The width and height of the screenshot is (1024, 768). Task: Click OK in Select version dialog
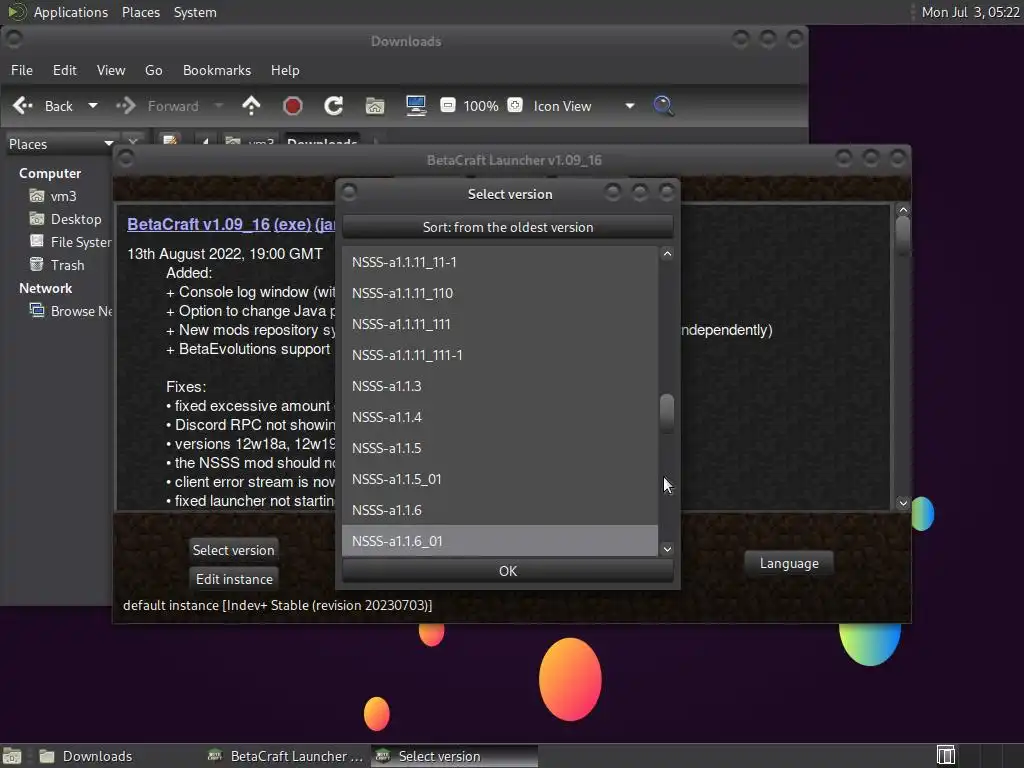(507, 571)
